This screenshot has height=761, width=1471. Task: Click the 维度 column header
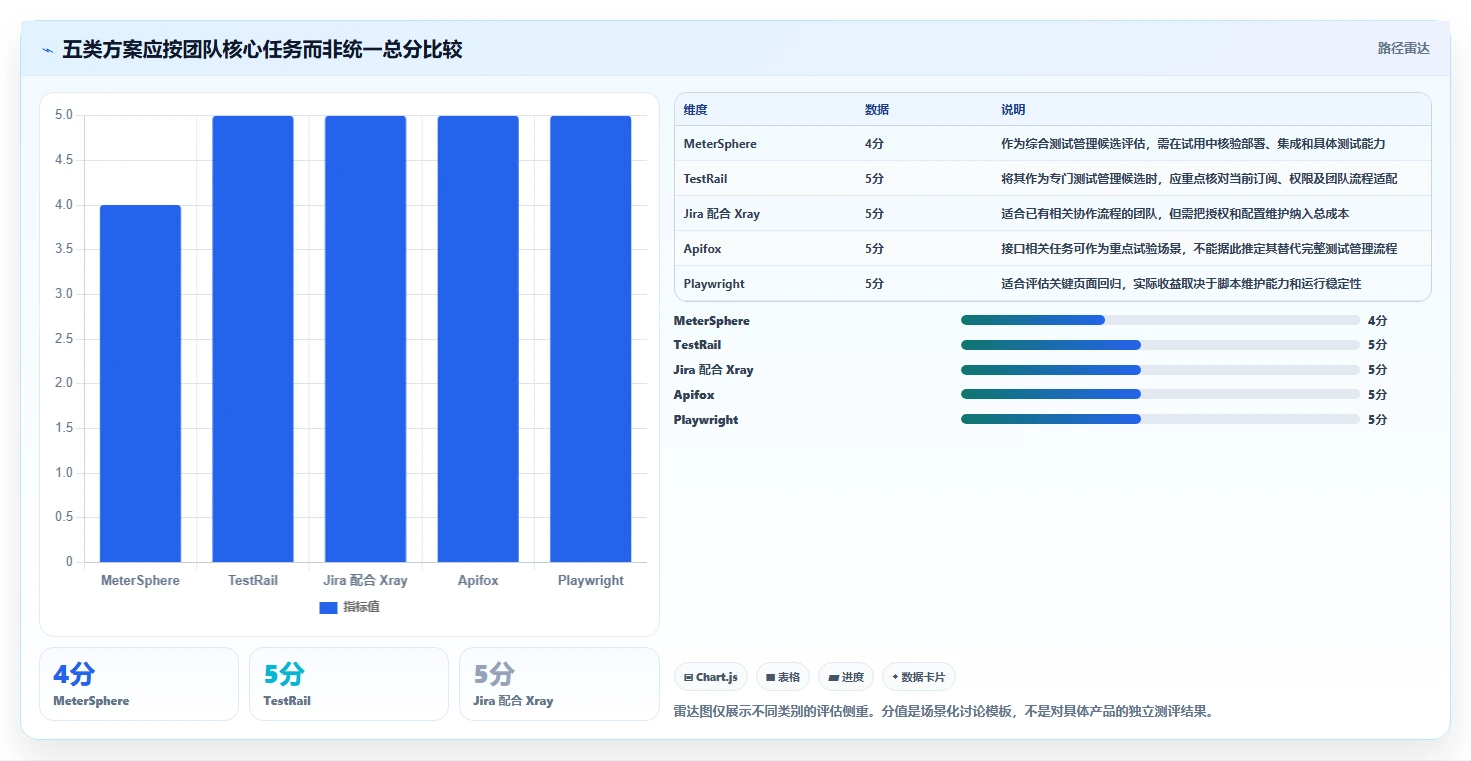pos(695,110)
